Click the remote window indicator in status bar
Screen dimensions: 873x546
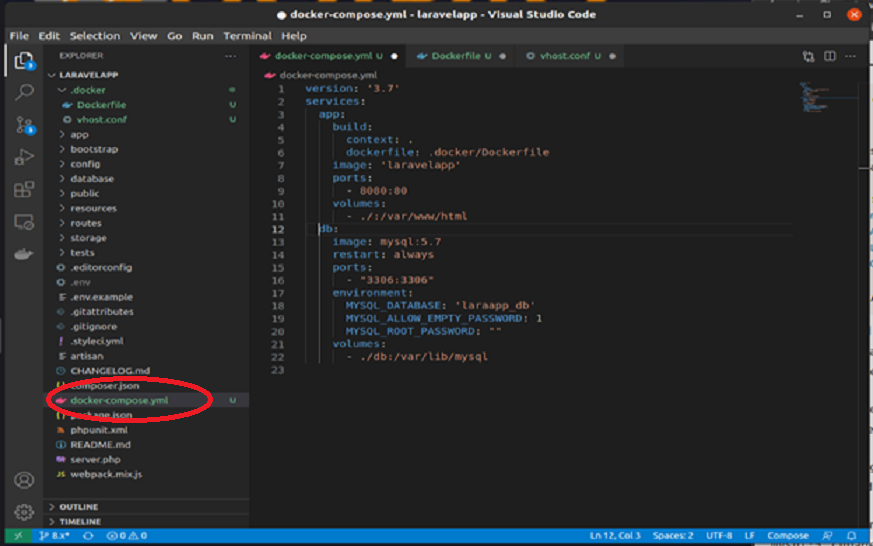[18, 535]
